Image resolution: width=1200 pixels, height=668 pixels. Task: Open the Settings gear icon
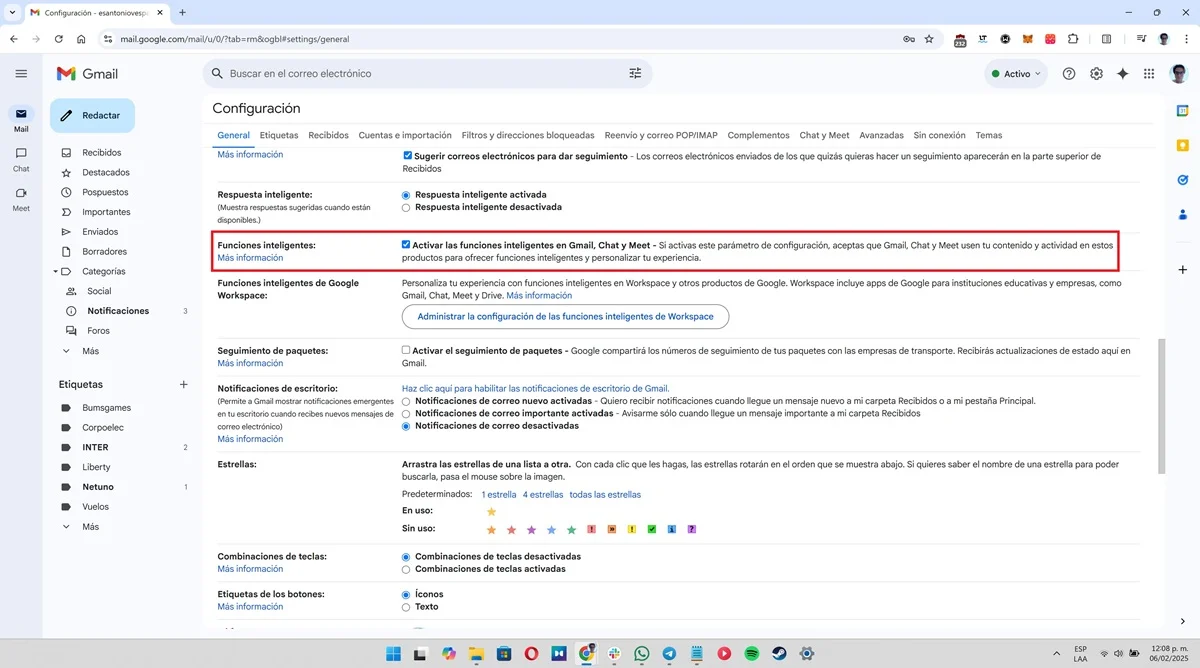click(x=1096, y=73)
